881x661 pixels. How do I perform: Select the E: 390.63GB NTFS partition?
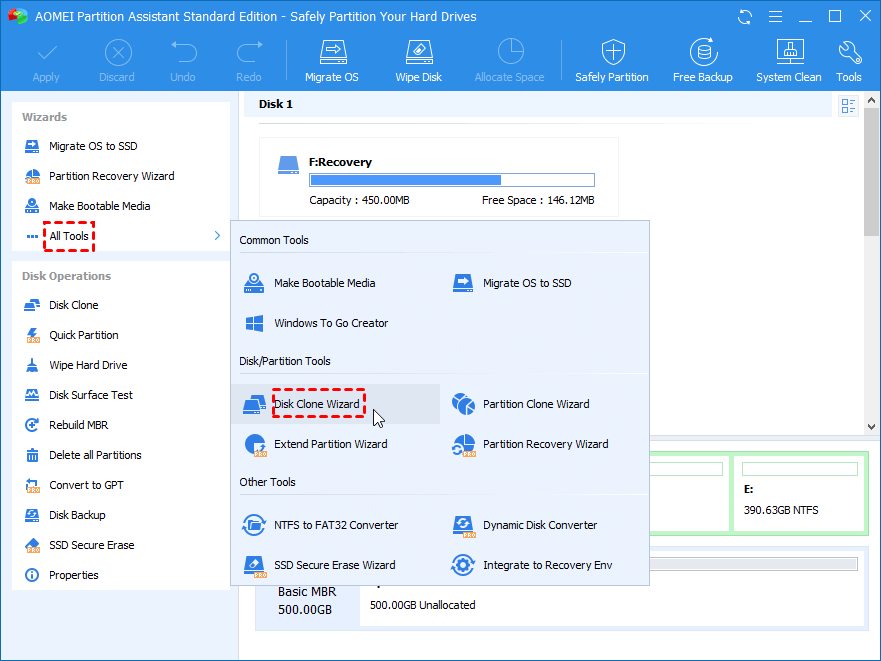797,498
